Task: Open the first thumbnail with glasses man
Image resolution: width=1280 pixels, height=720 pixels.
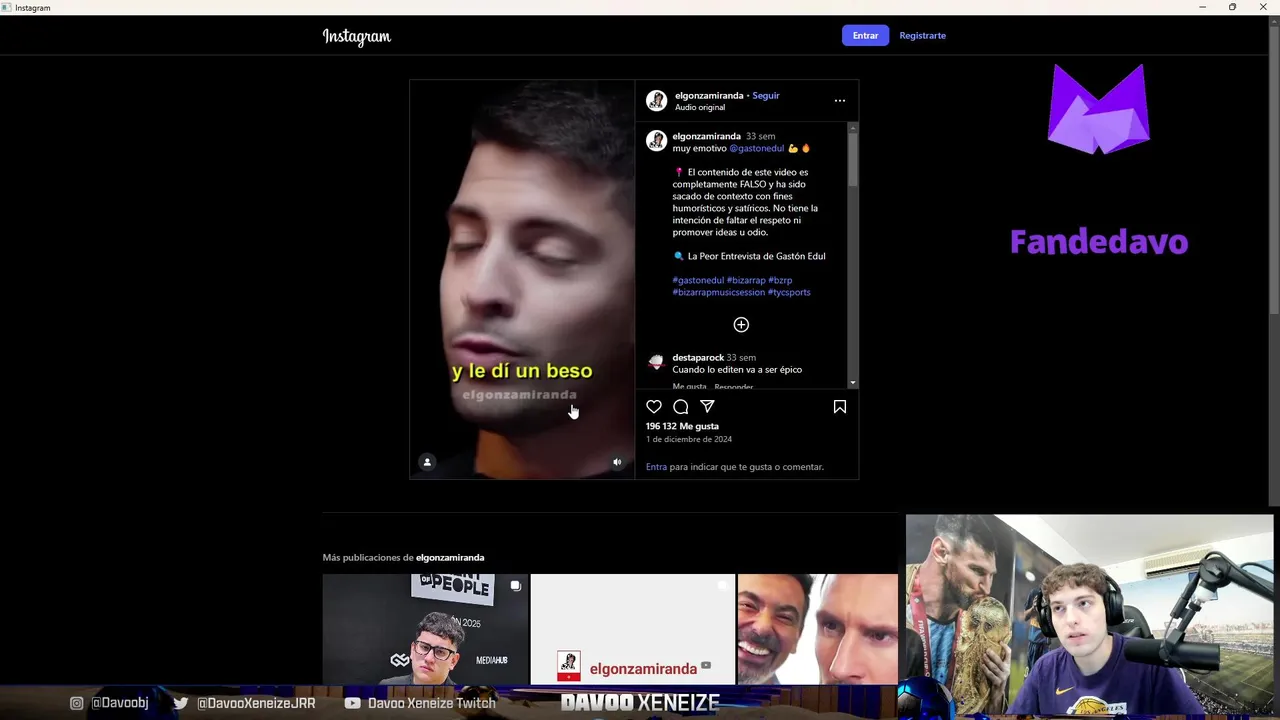Action: pos(425,629)
